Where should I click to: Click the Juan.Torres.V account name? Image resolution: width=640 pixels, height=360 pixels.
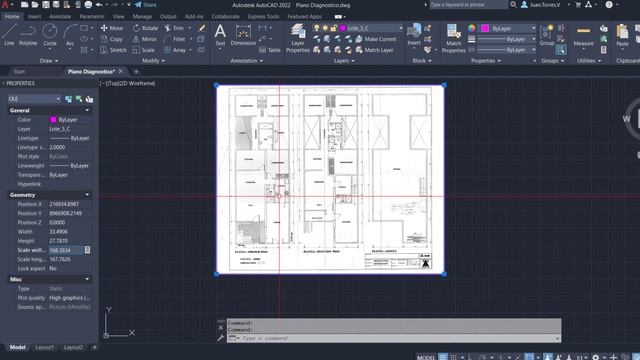(545, 5)
